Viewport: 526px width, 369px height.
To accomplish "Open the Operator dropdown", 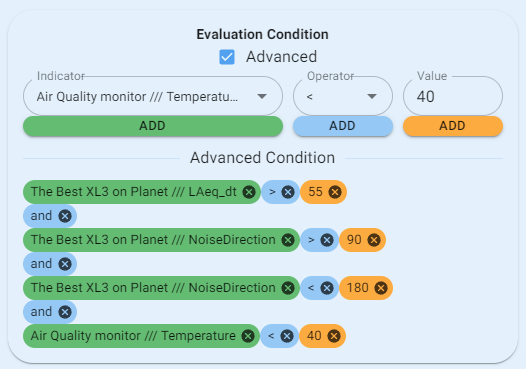I will 343,96.
